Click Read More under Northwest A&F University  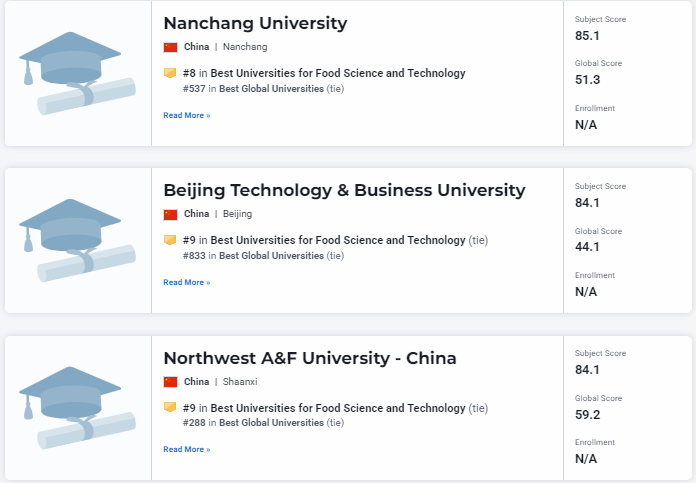[x=187, y=450]
